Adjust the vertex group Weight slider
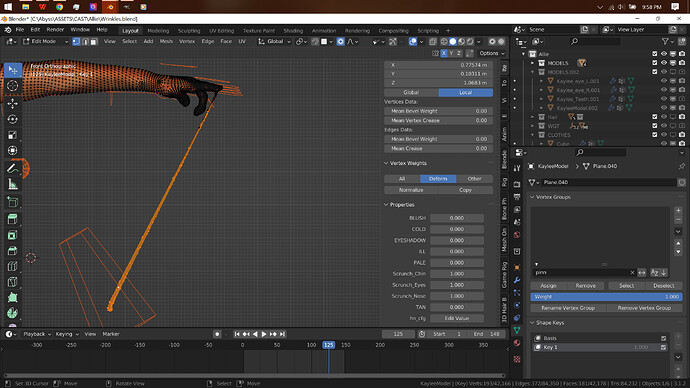The height and width of the screenshot is (388, 690). point(606,297)
